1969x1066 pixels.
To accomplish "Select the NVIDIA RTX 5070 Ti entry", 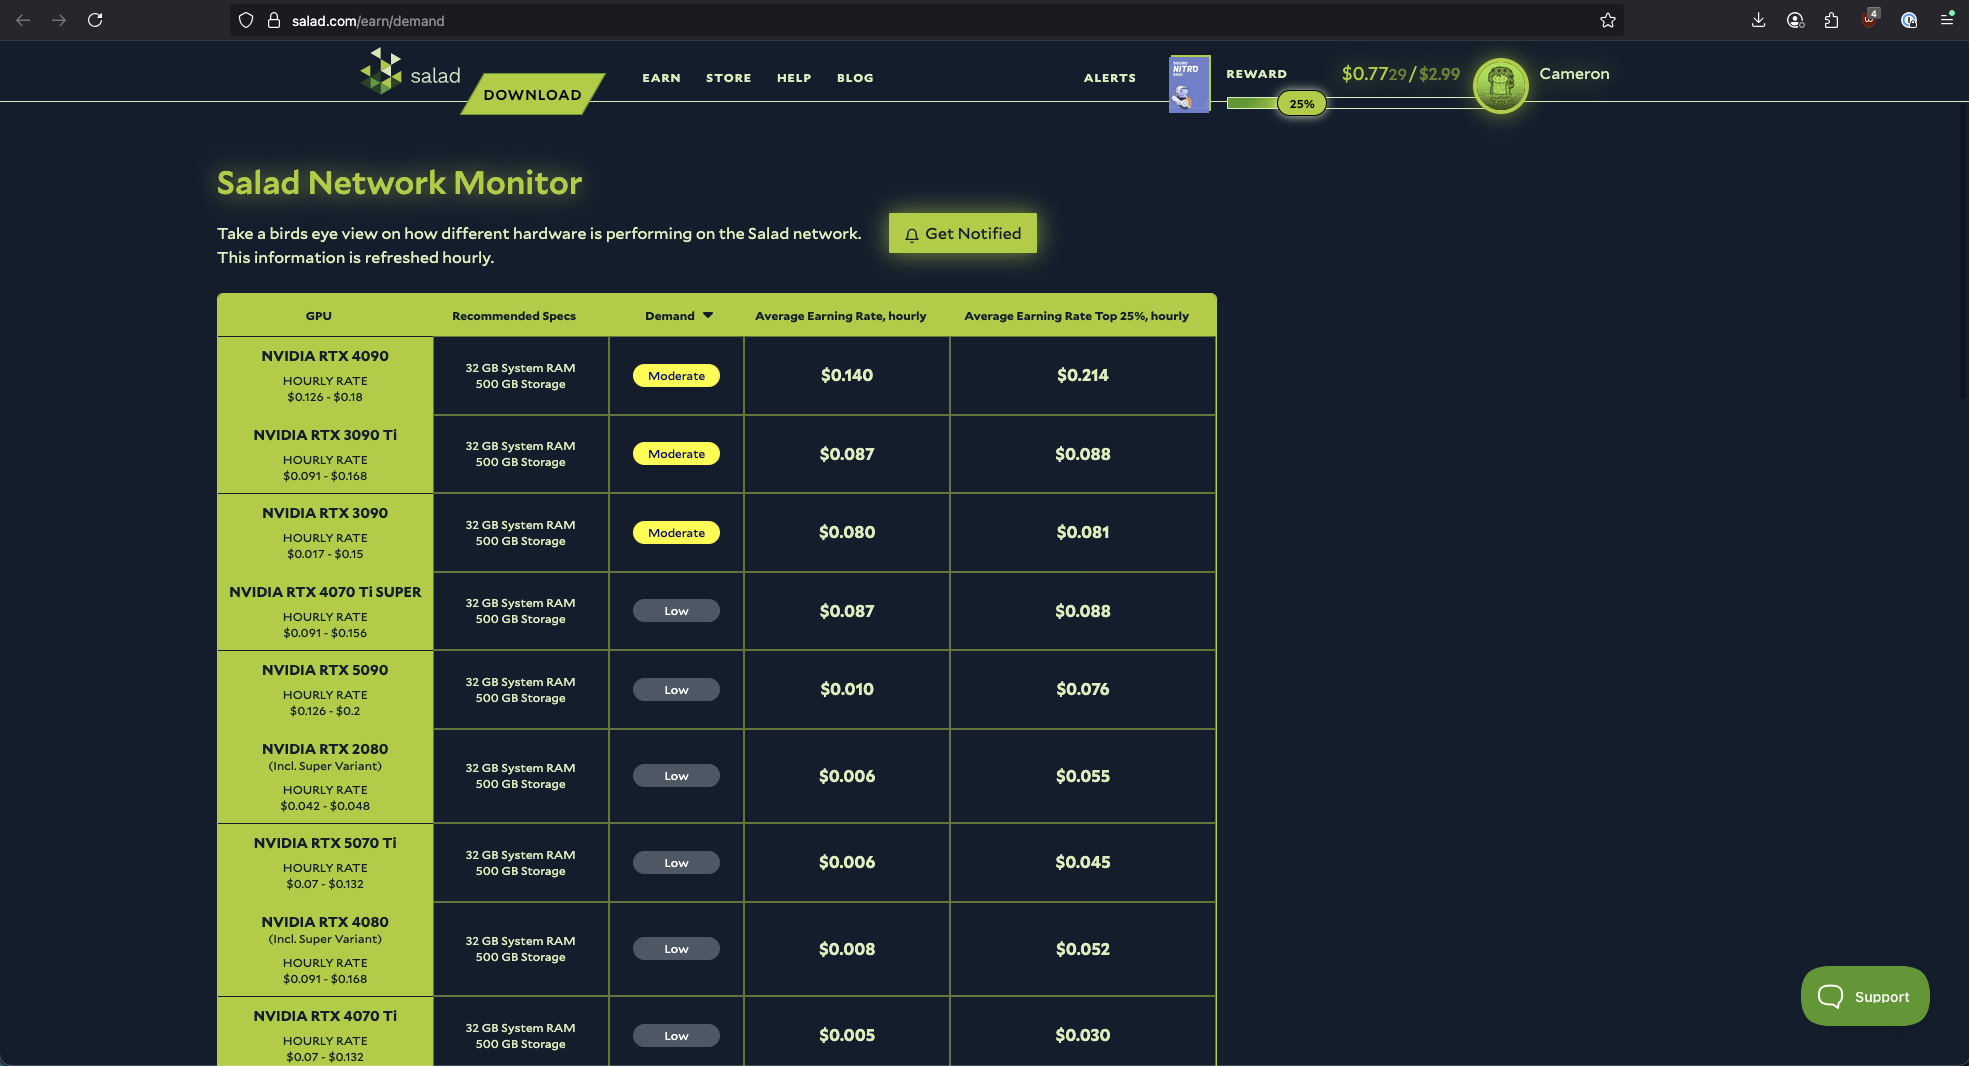I will (325, 862).
